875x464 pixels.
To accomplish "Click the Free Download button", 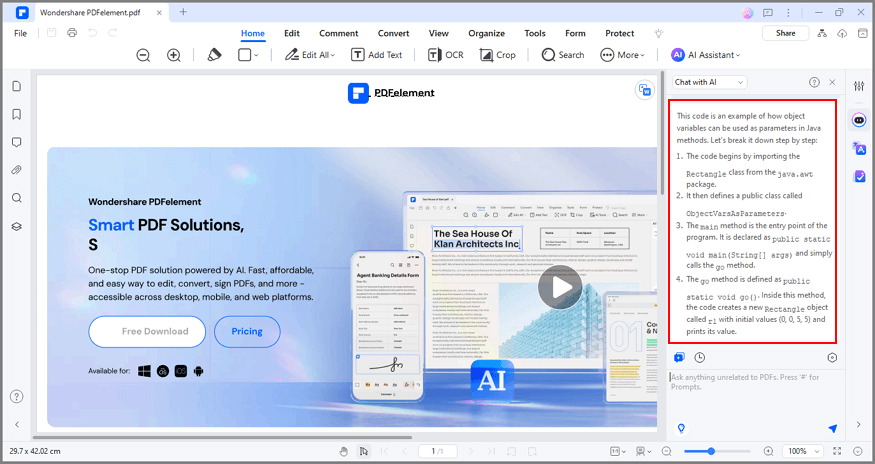I will (x=147, y=331).
